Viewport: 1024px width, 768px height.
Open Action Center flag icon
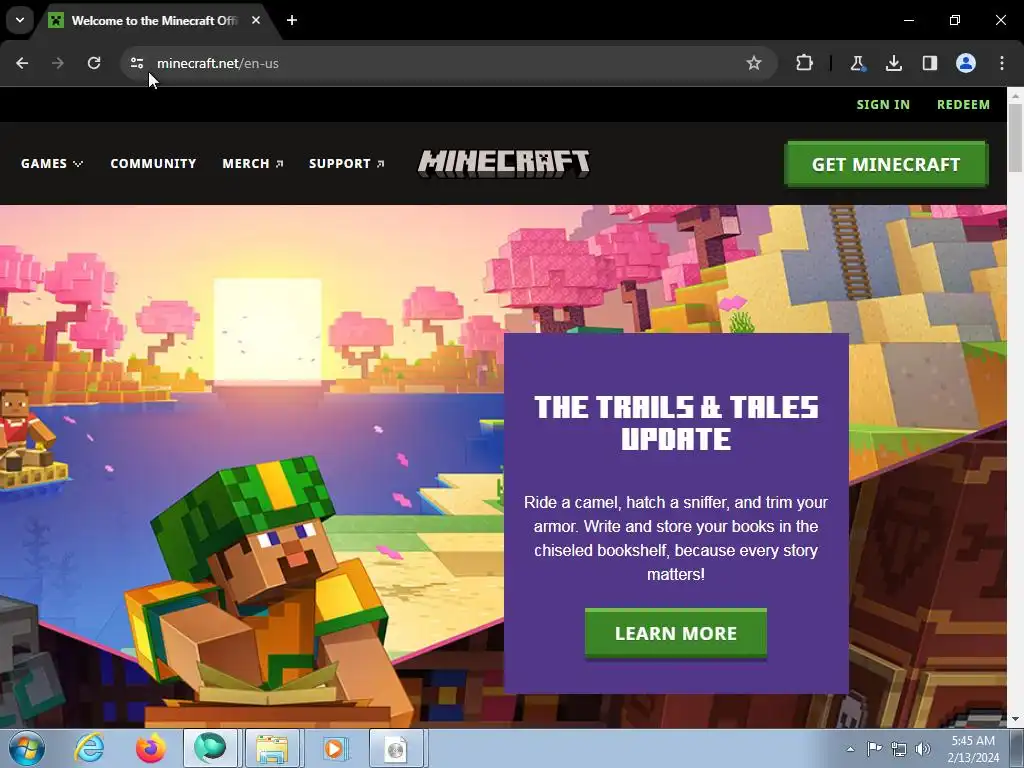click(874, 748)
